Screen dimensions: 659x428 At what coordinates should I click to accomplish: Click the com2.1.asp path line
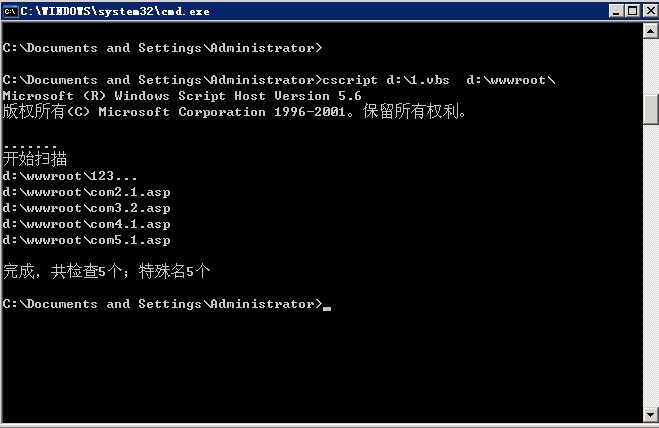pyautogui.click(x=87, y=192)
